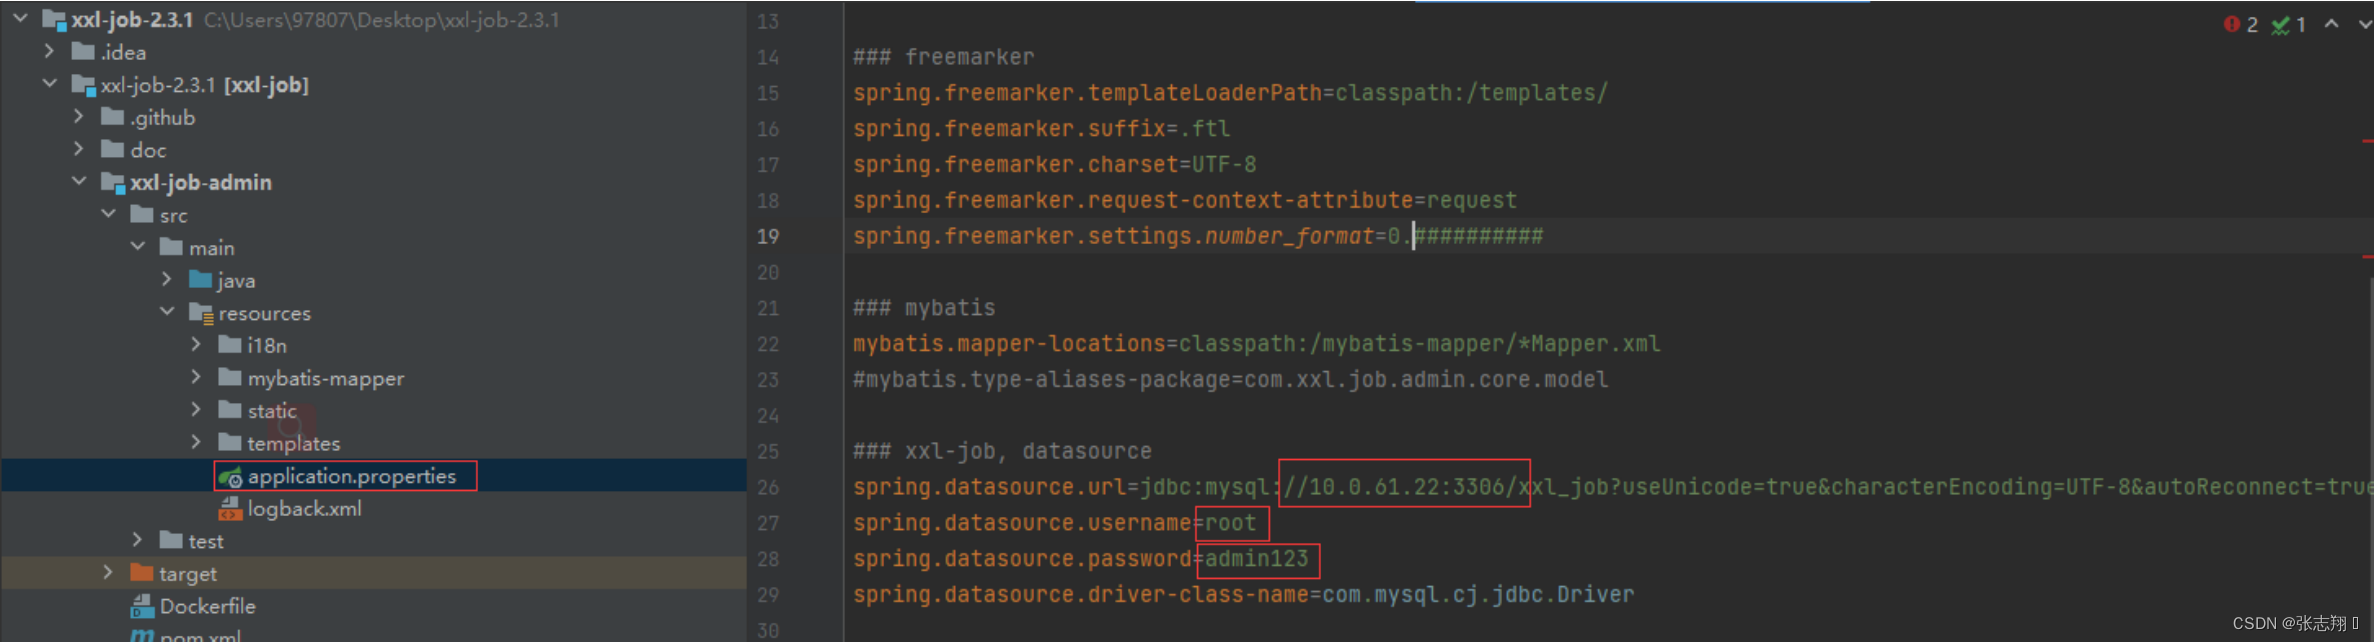This screenshot has height=642, width=2374.
Task: Click the driver-class-name com.mysql.cj.jdbc.Driver value
Action: point(1479,594)
